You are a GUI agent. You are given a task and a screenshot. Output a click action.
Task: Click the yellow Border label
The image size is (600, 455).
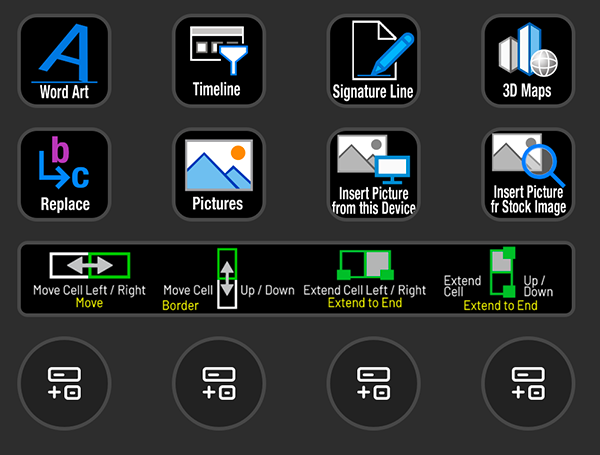pos(180,305)
